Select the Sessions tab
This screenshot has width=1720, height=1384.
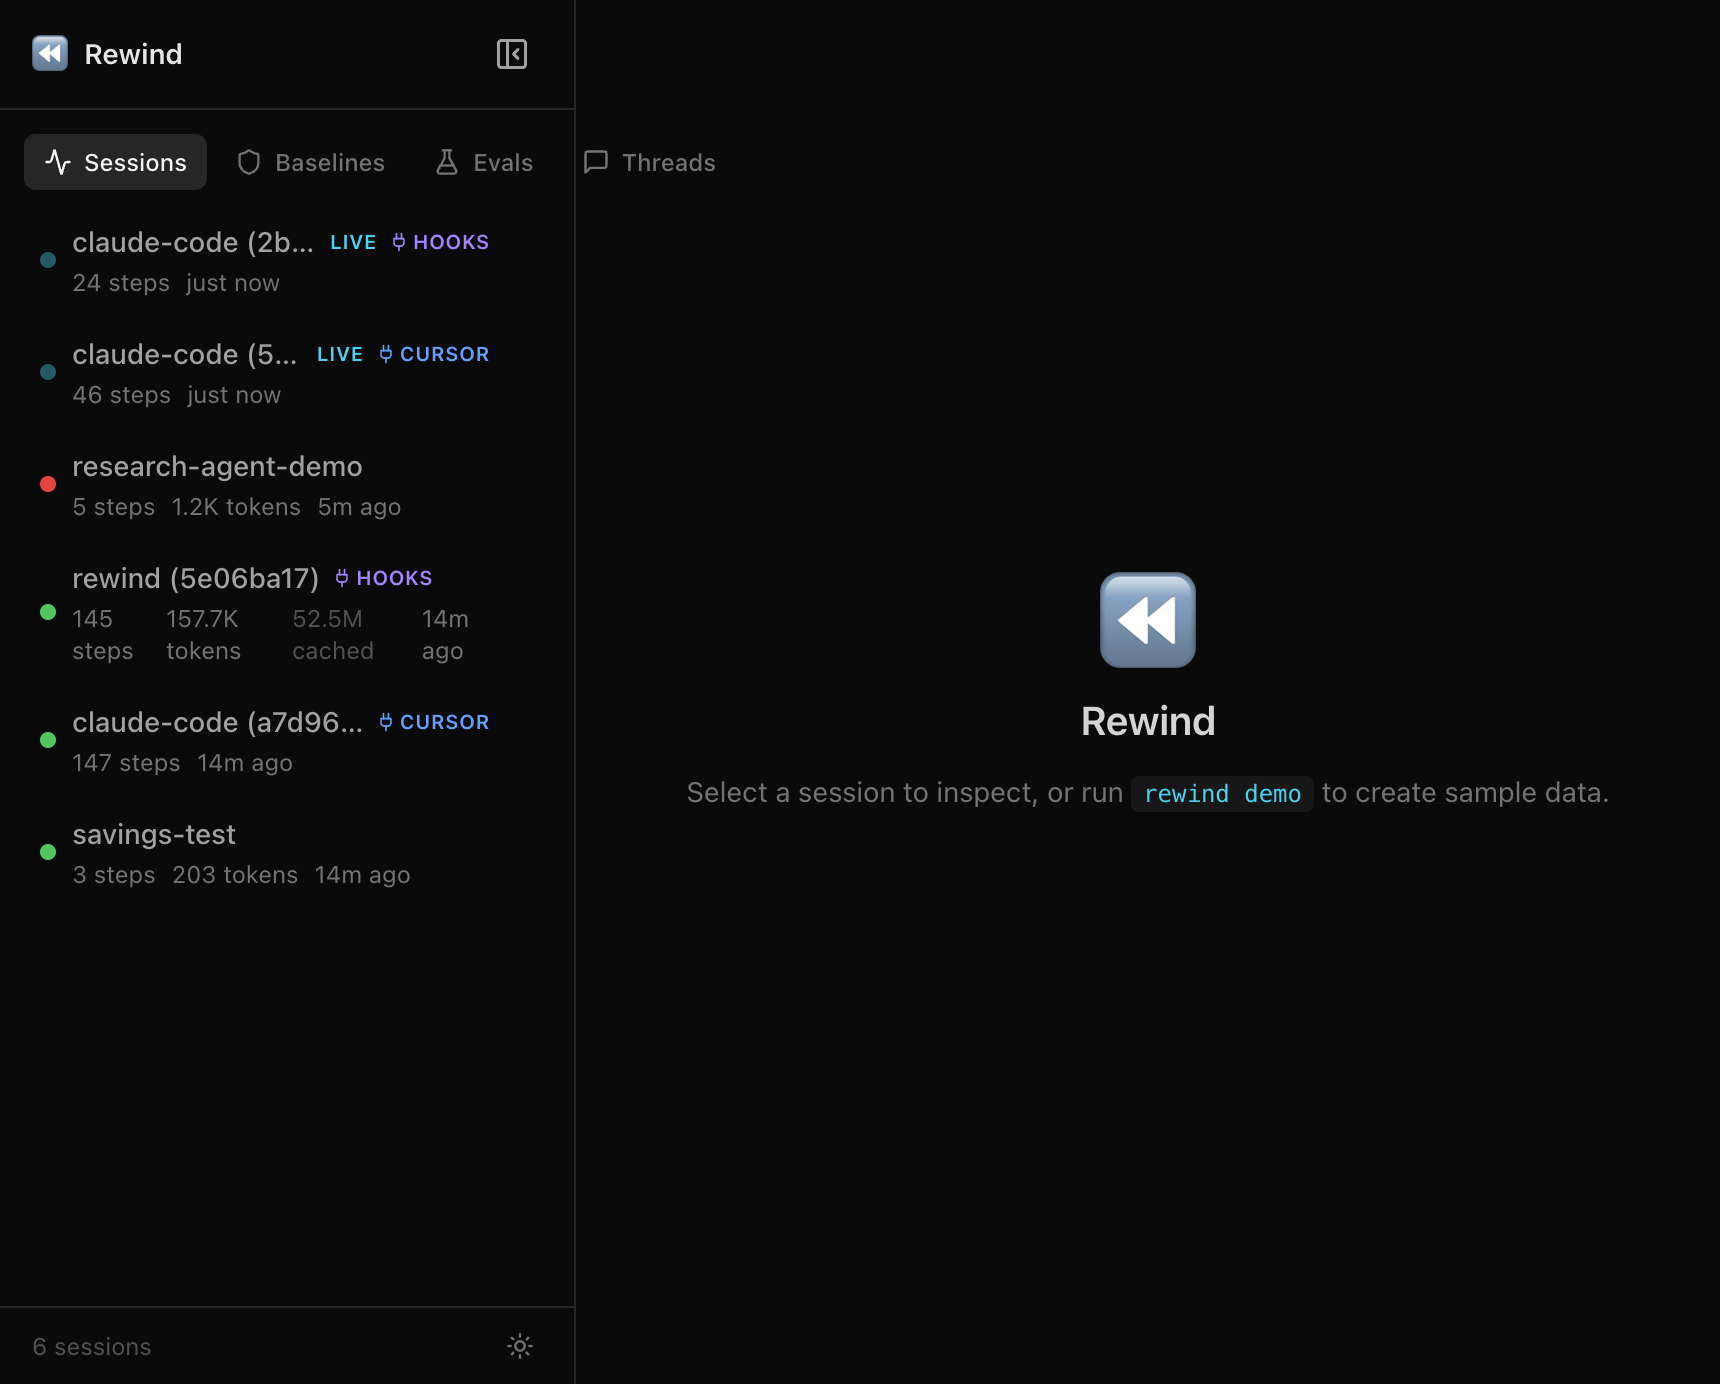(x=116, y=163)
